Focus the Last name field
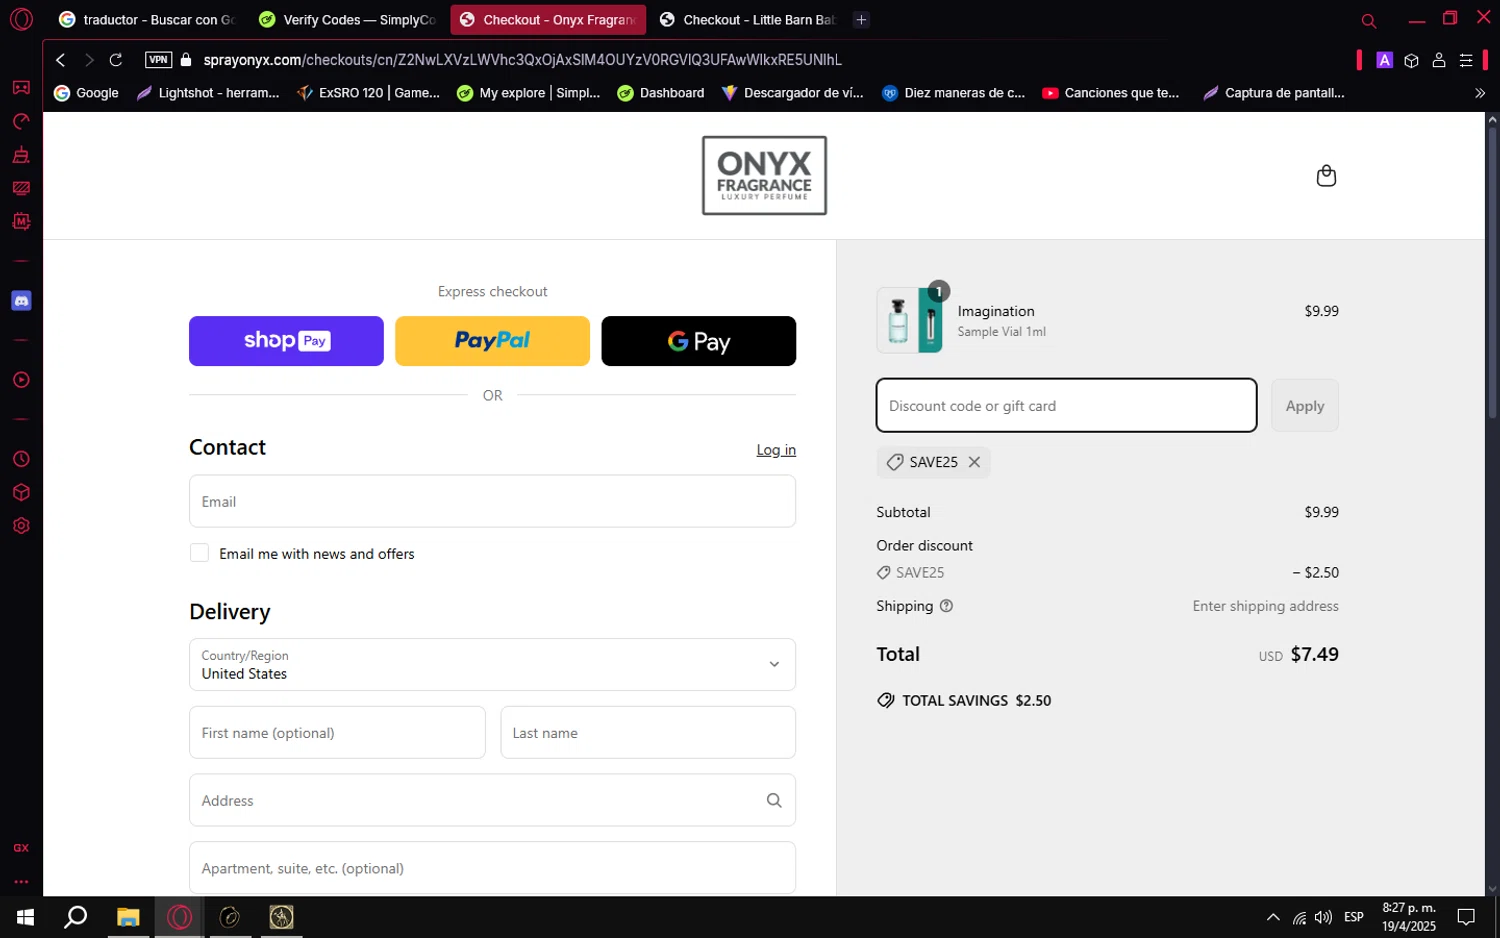This screenshot has height=938, width=1500. (x=648, y=733)
